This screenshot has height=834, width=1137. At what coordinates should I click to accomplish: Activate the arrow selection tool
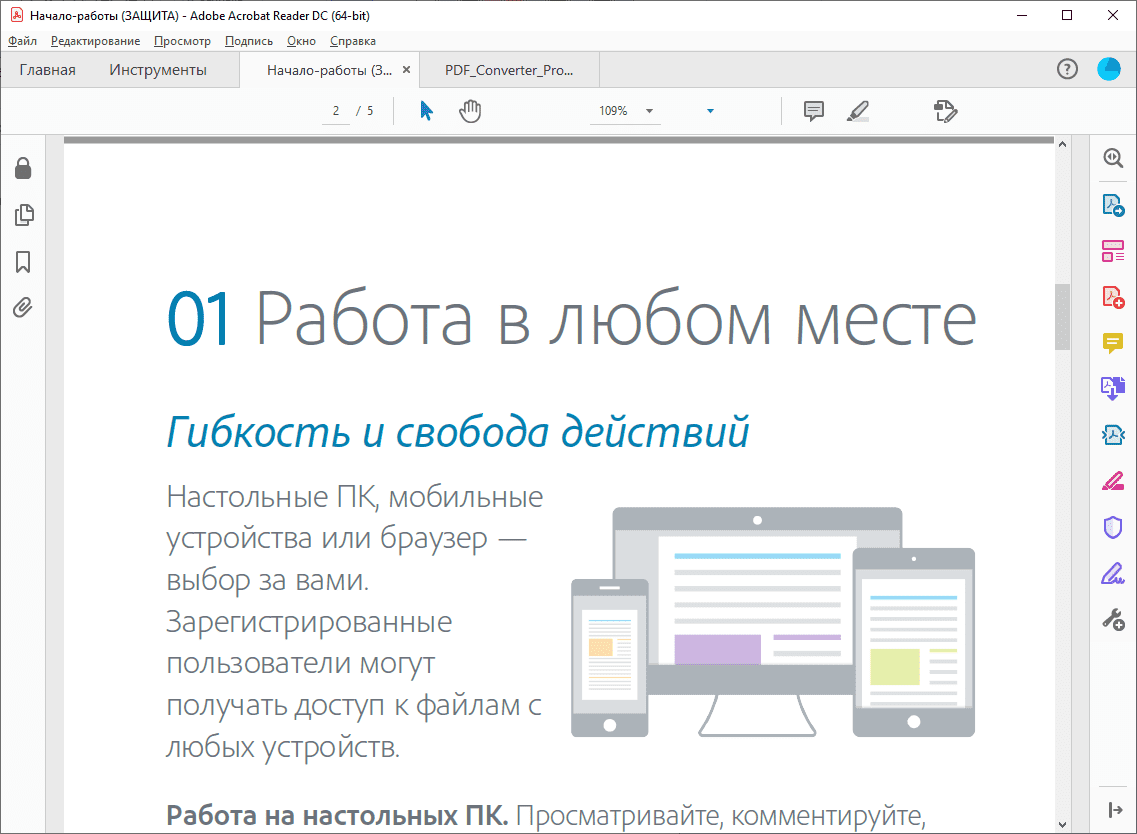pos(427,111)
